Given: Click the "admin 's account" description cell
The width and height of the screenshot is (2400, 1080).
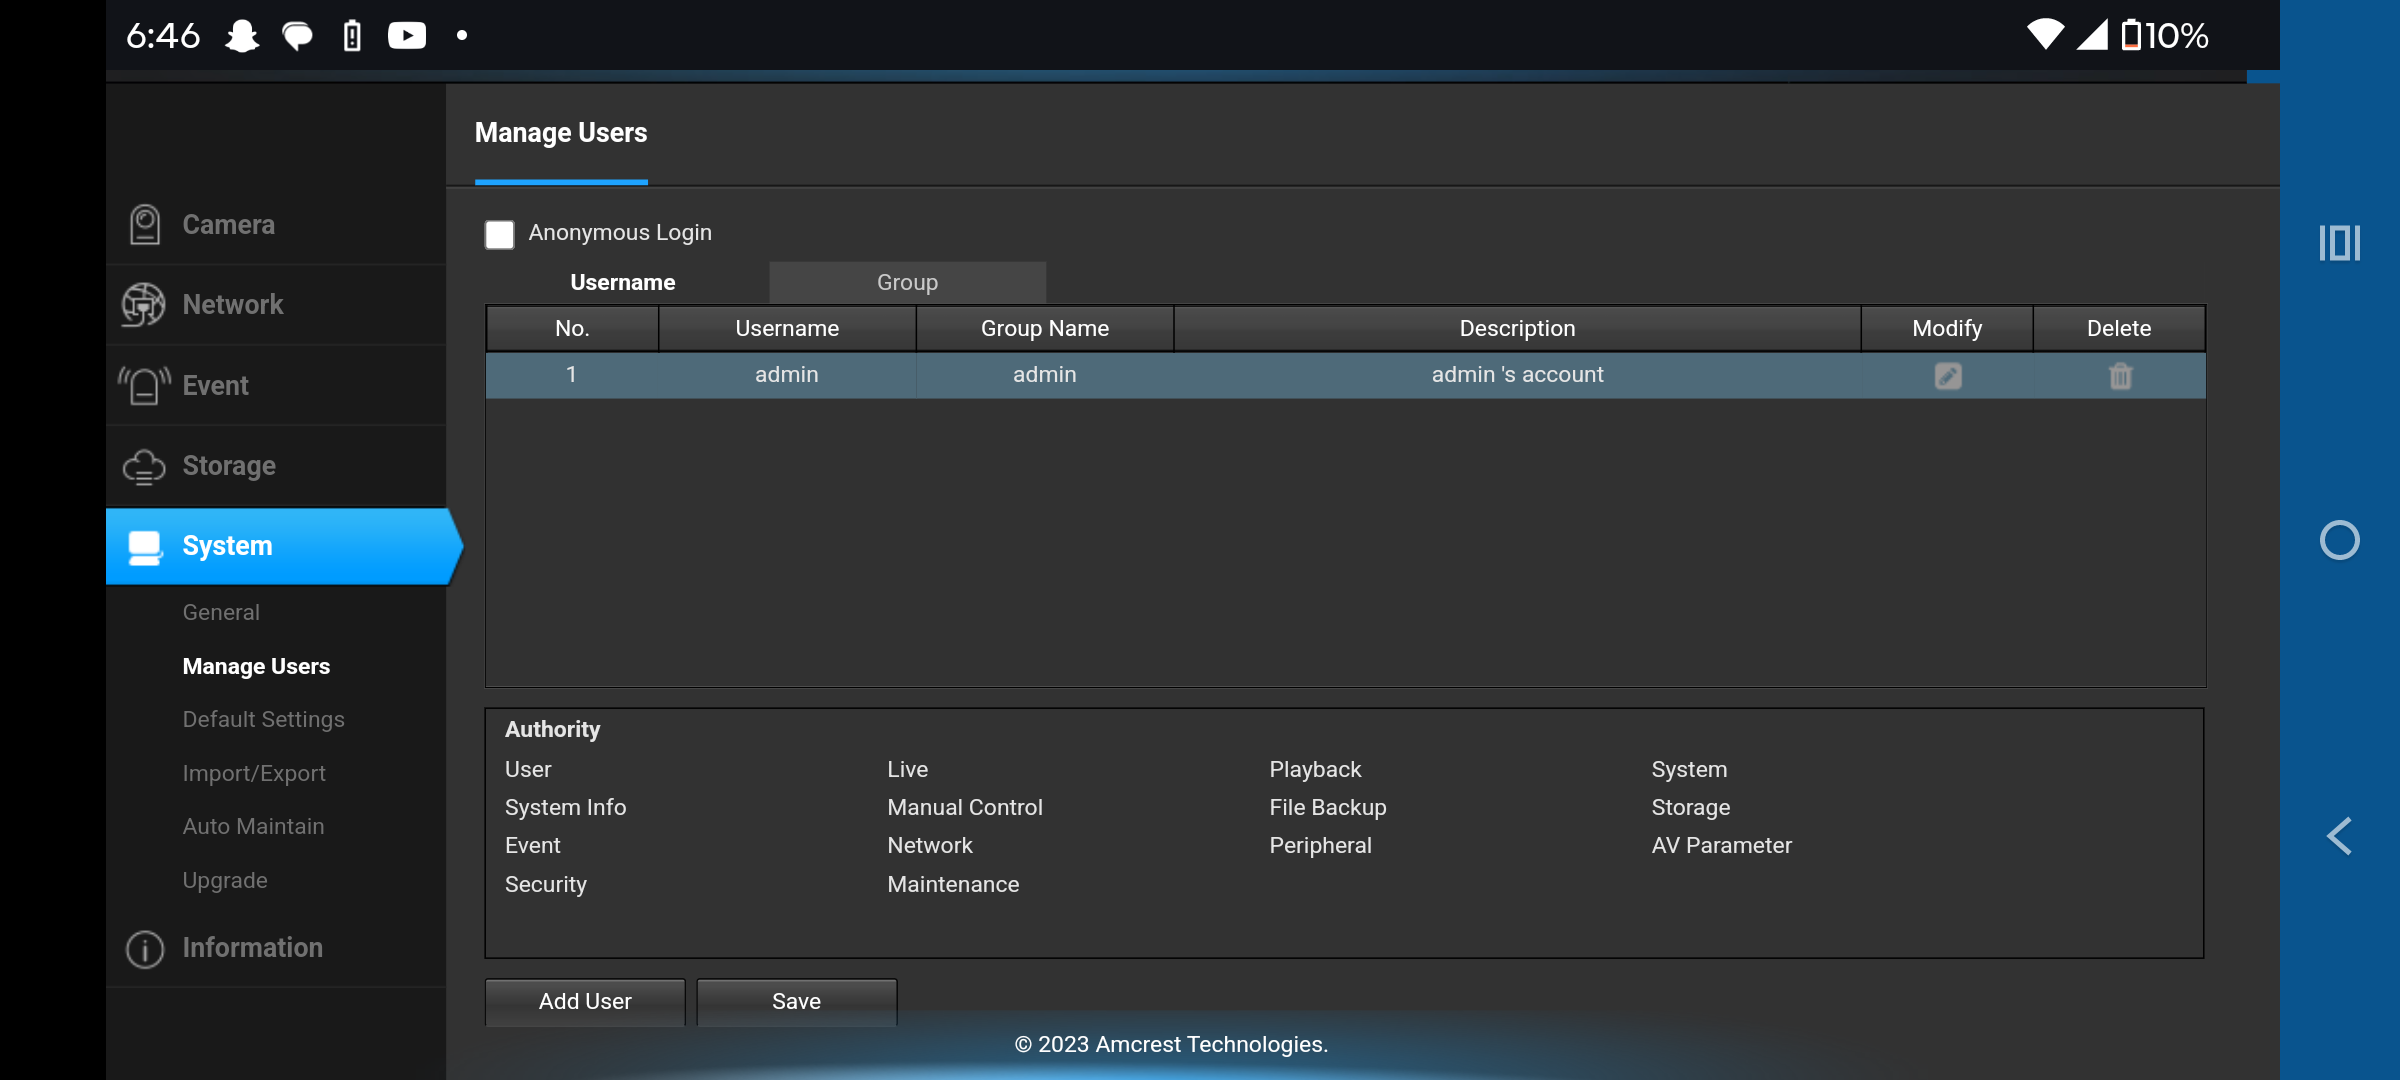Looking at the screenshot, I should [x=1517, y=375].
